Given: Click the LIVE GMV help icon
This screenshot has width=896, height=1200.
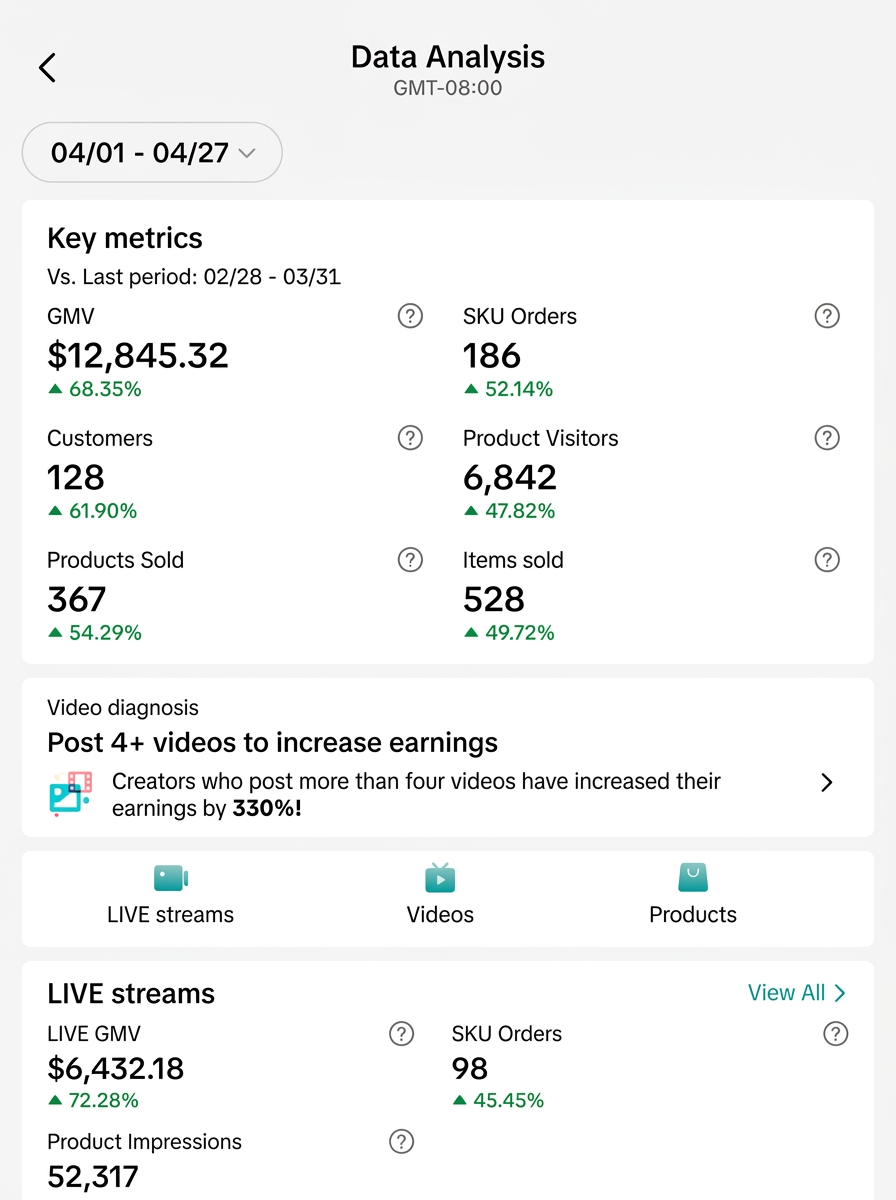Looking at the screenshot, I should tap(402, 1034).
